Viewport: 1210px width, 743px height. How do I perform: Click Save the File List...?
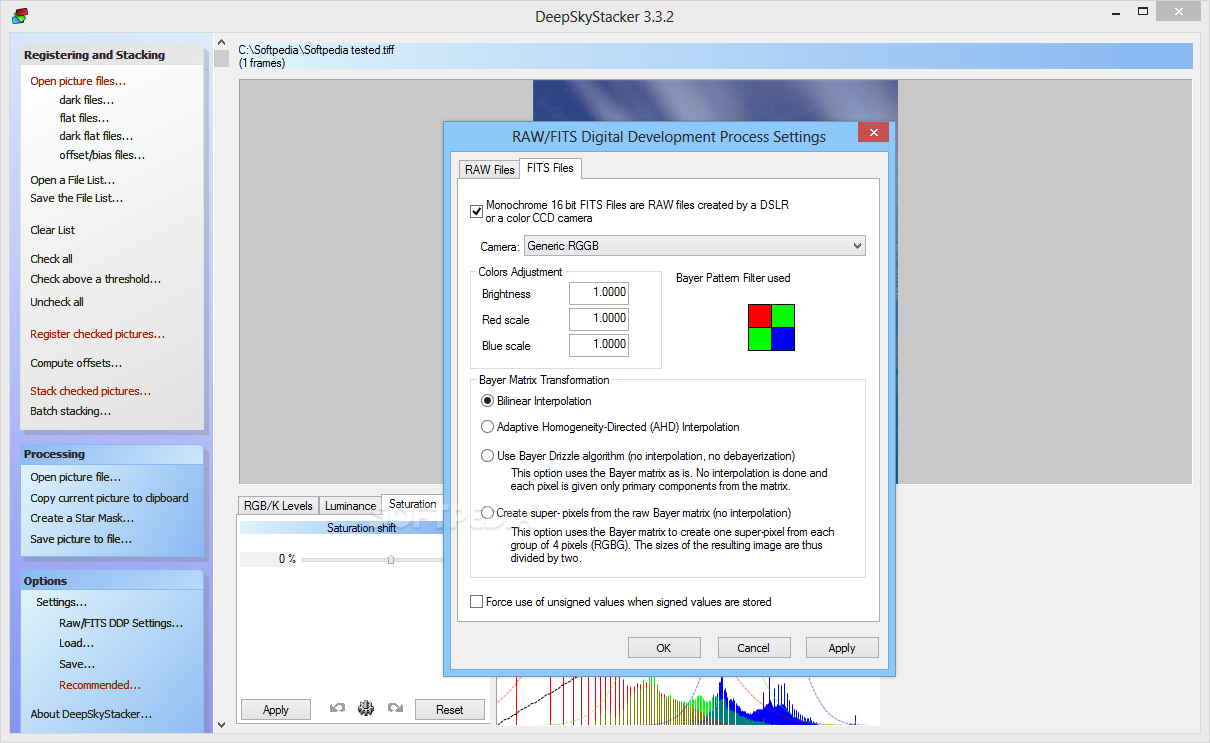[77, 198]
